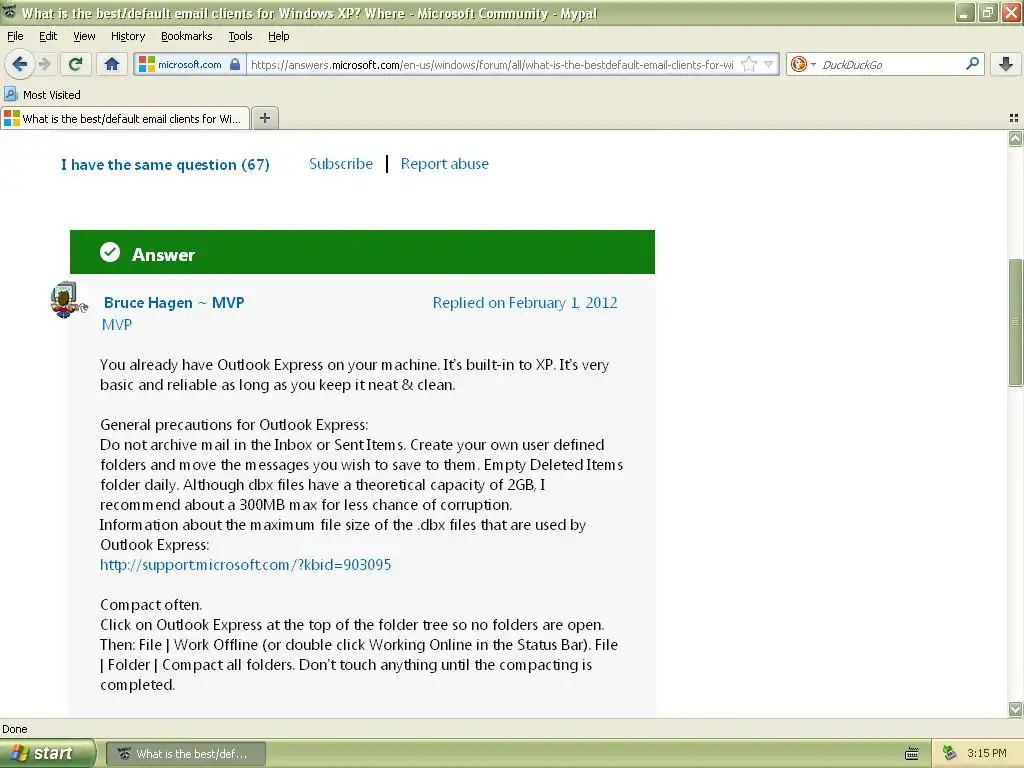
Task: Click the Mypal raccoon icon in title bar
Action: point(9,12)
